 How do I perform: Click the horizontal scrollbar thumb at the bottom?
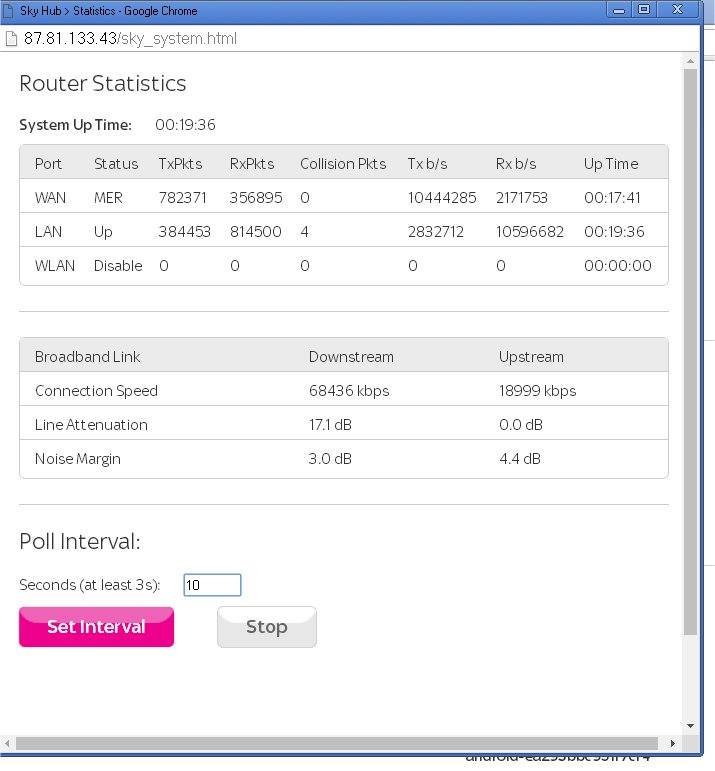(x=335, y=743)
